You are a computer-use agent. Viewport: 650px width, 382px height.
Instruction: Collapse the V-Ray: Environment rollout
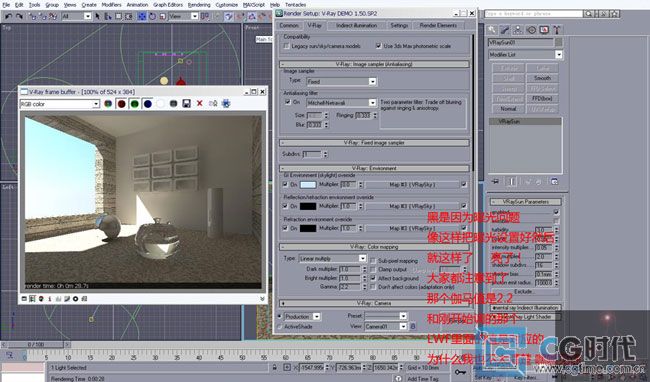coord(374,168)
